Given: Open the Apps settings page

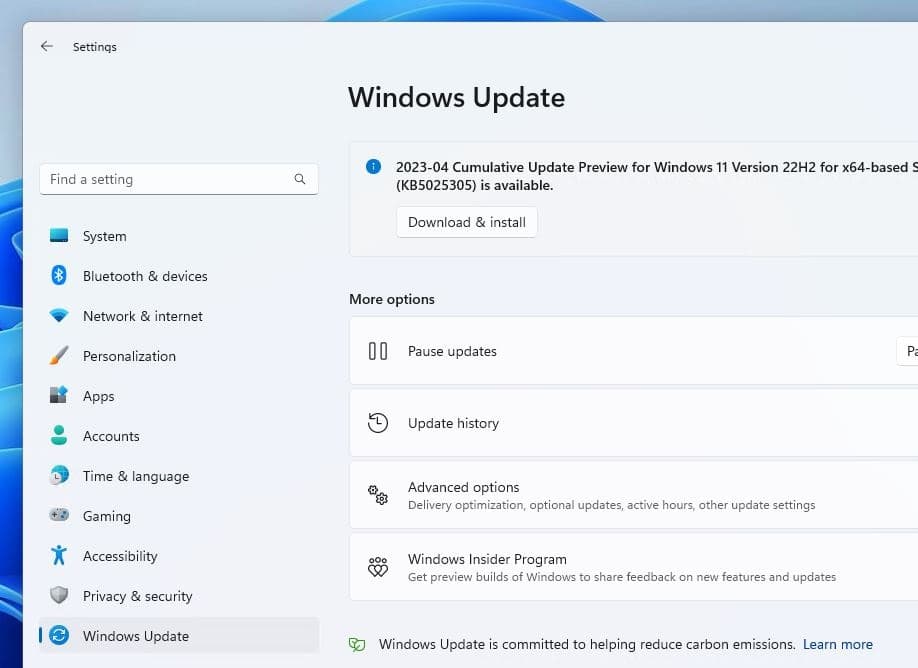Looking at the screenshot, I should (x=98, y=396).
